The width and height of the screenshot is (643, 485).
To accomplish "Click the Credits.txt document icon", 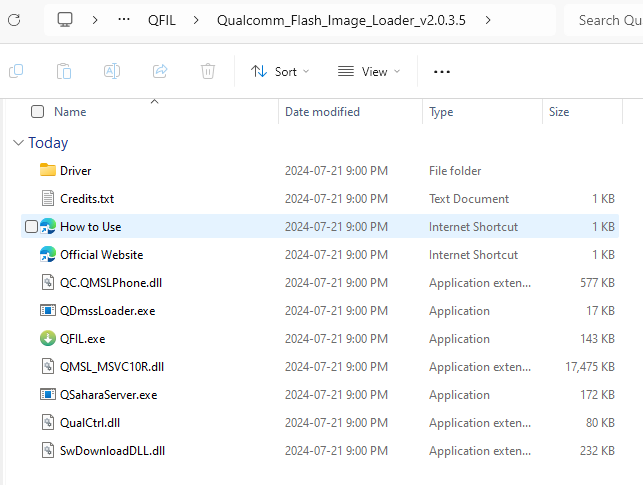I will (x=48, y=198).
